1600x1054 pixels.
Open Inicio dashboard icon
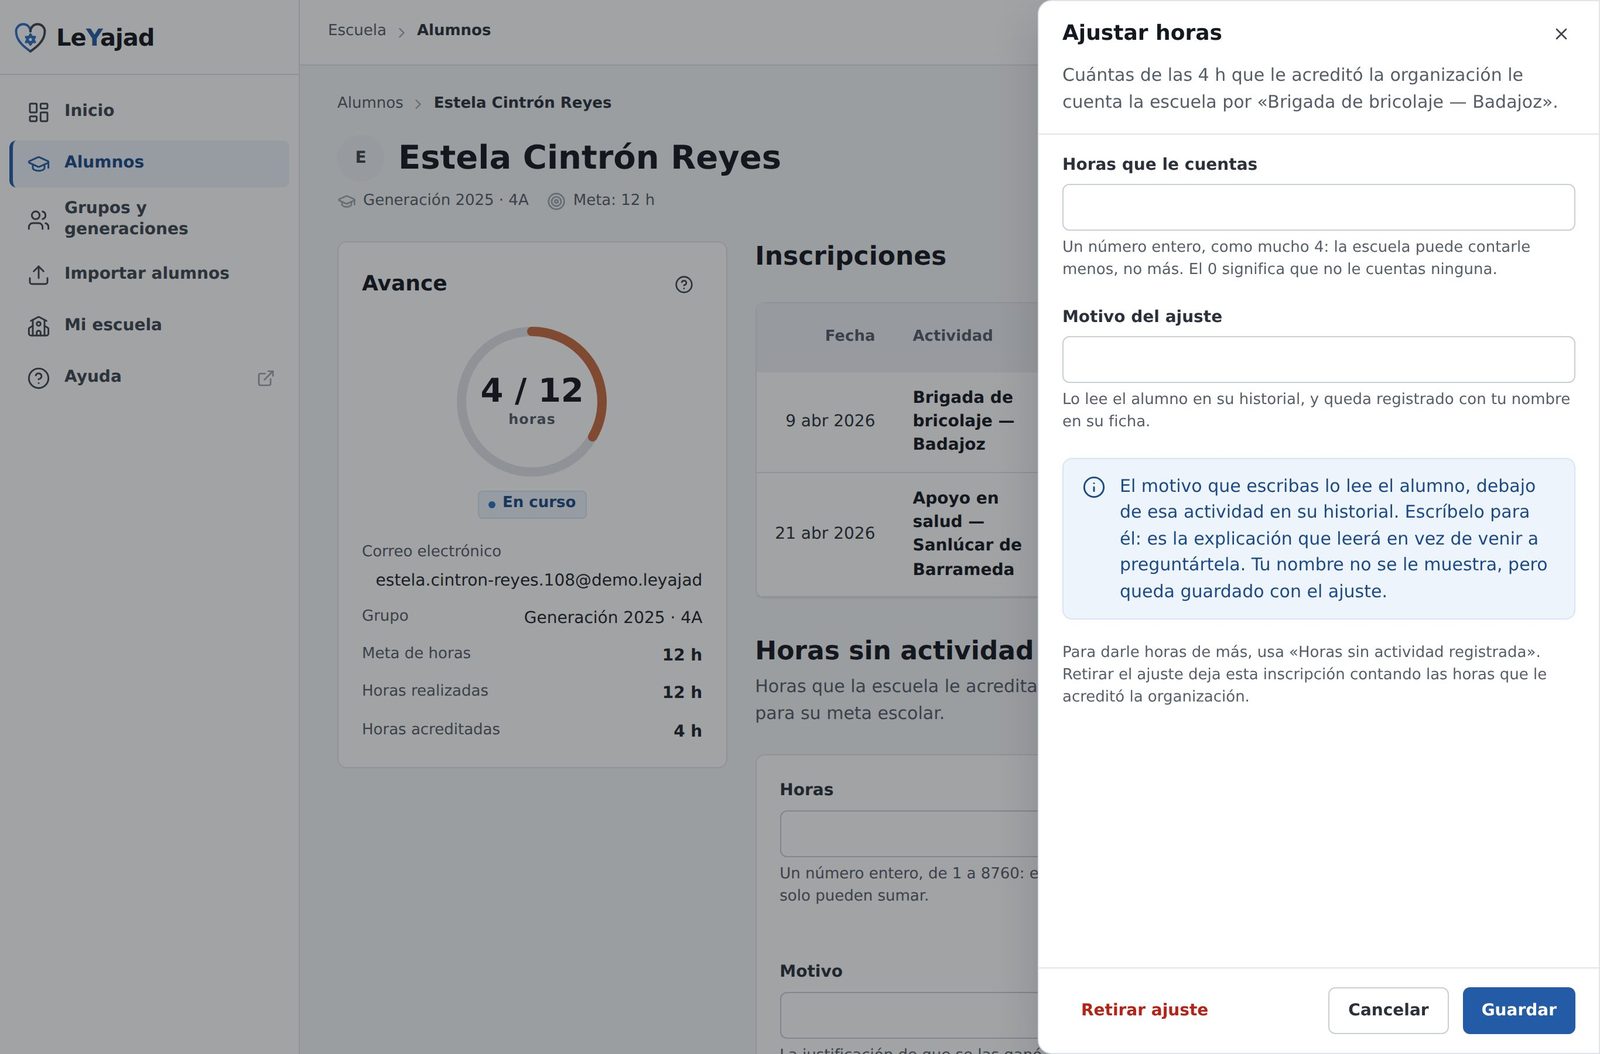(x=39, y=112)
